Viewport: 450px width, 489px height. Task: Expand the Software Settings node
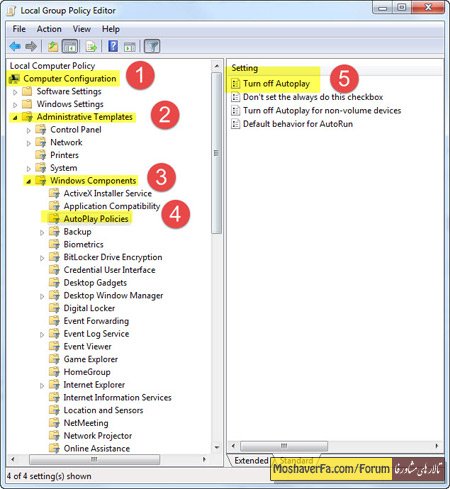15,92
